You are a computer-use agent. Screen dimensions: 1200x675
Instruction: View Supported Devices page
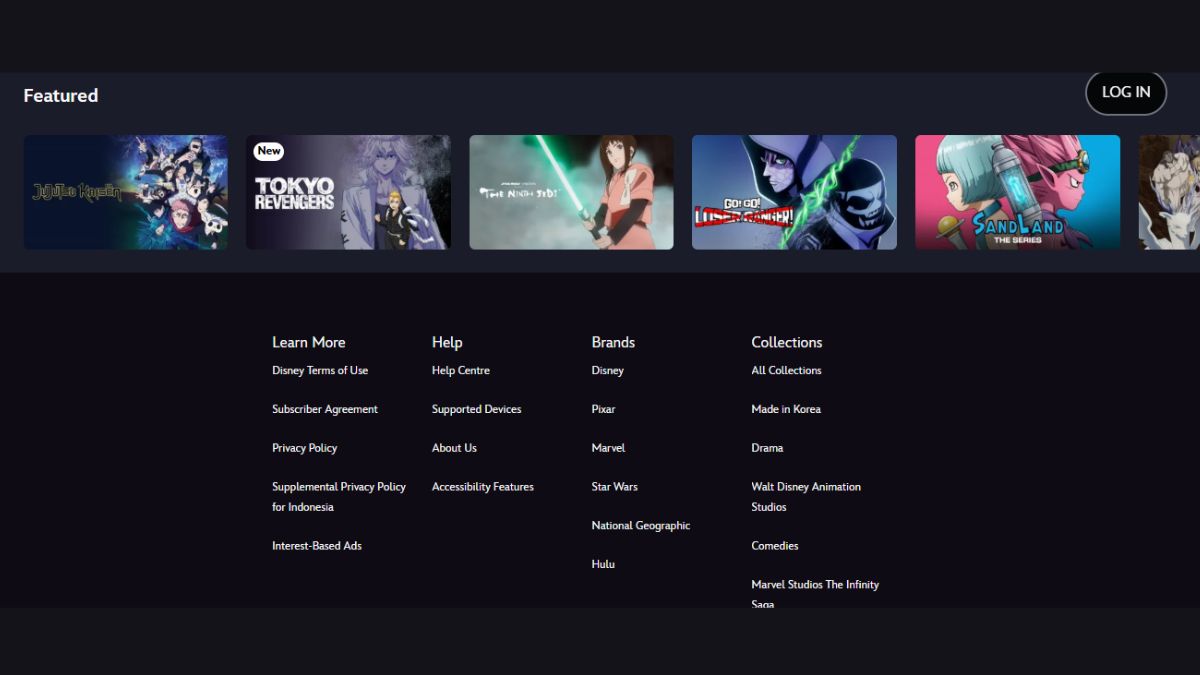[x=477, y=410]
